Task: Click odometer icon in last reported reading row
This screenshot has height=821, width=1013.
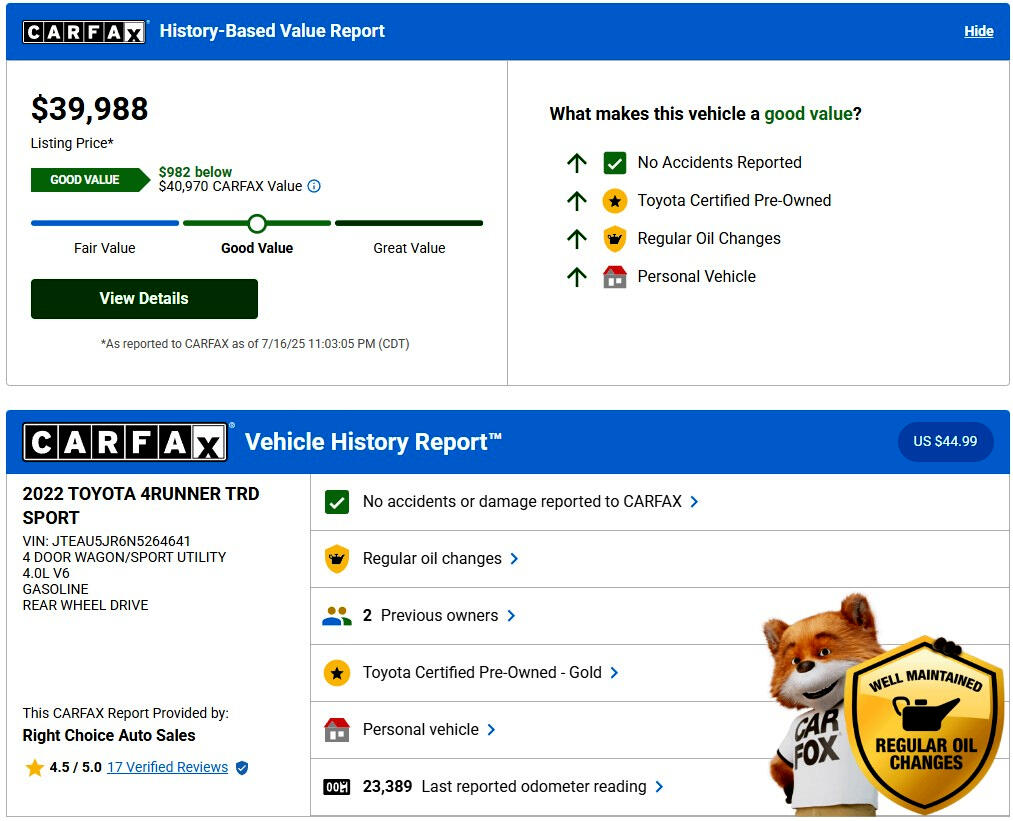Action: pos(337,787)
